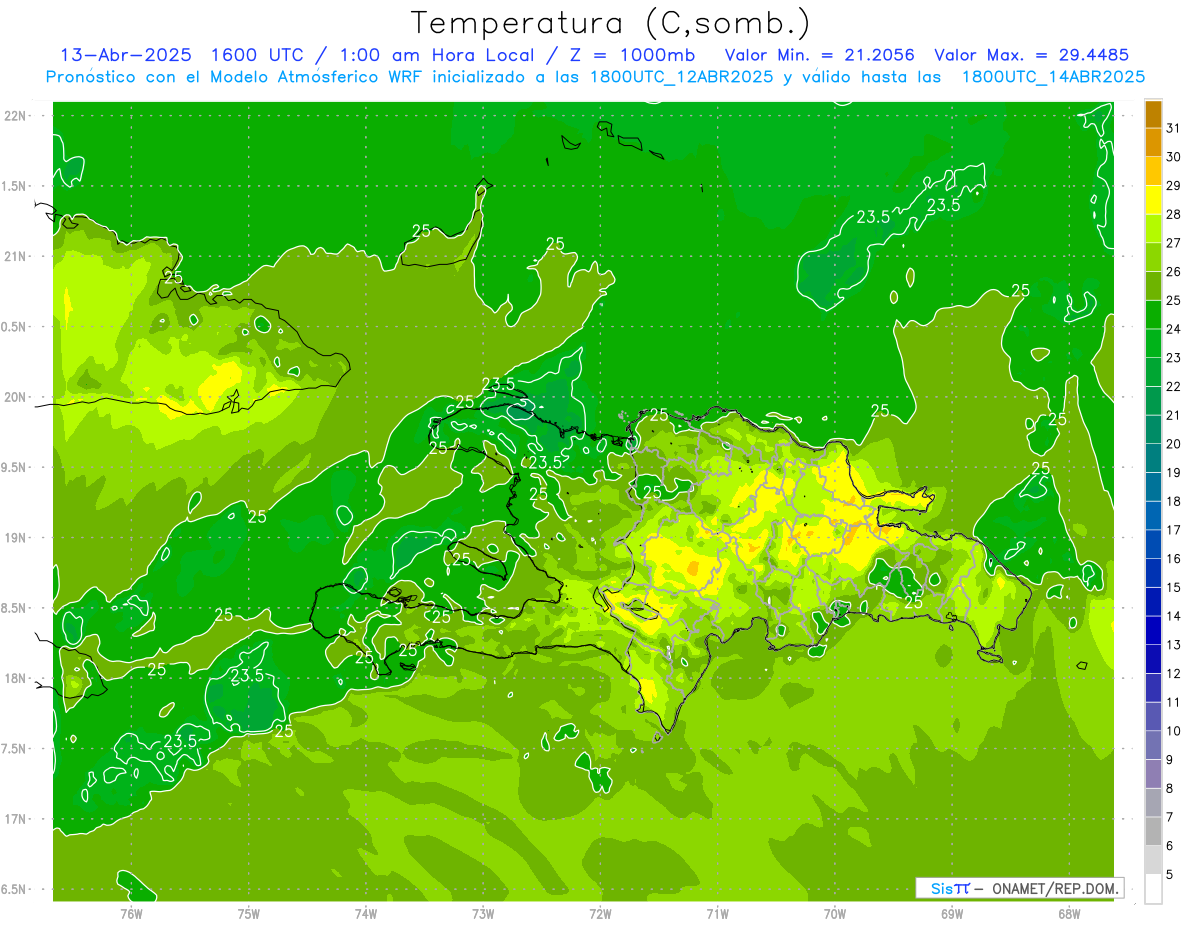This screenshot has height=927, width=1200.
Task: Select the 'Z = 1000mb' level text
Action: (x=631, y=55)
